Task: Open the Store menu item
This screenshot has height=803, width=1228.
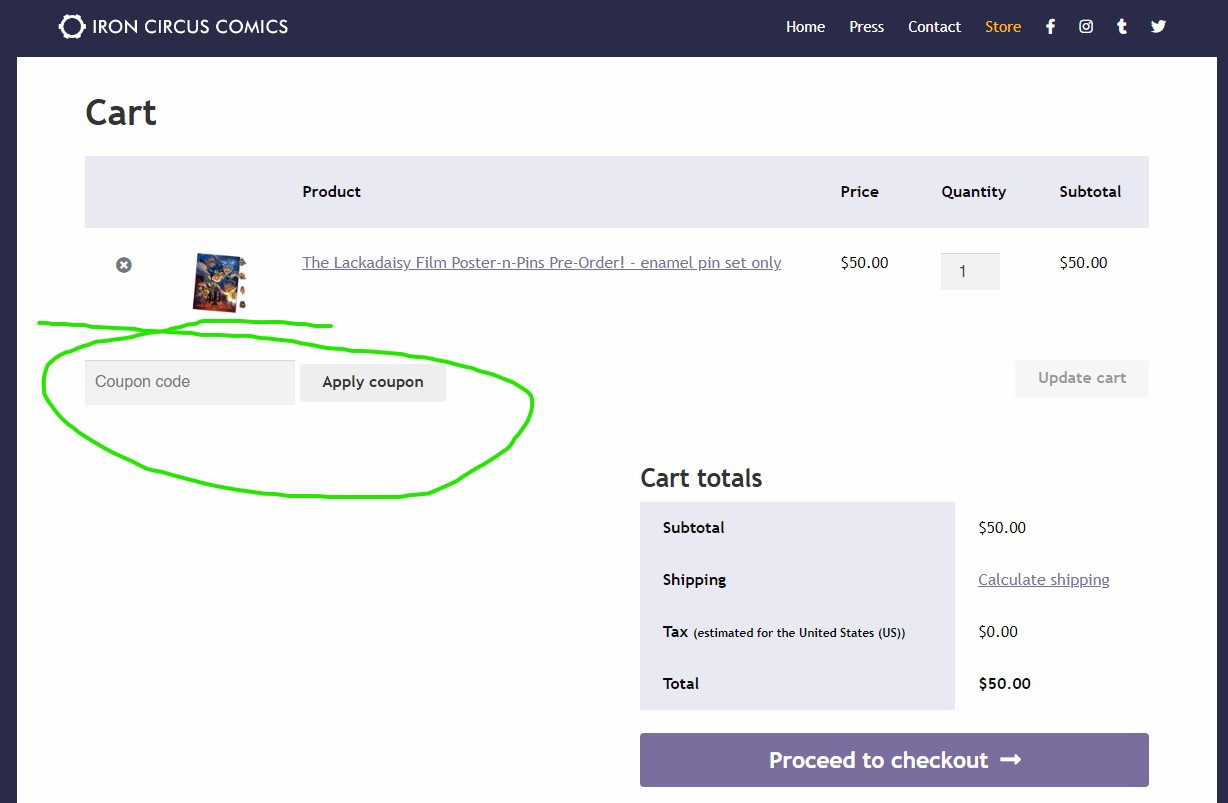Action: pyautogui.click(x=1003, y=27)
